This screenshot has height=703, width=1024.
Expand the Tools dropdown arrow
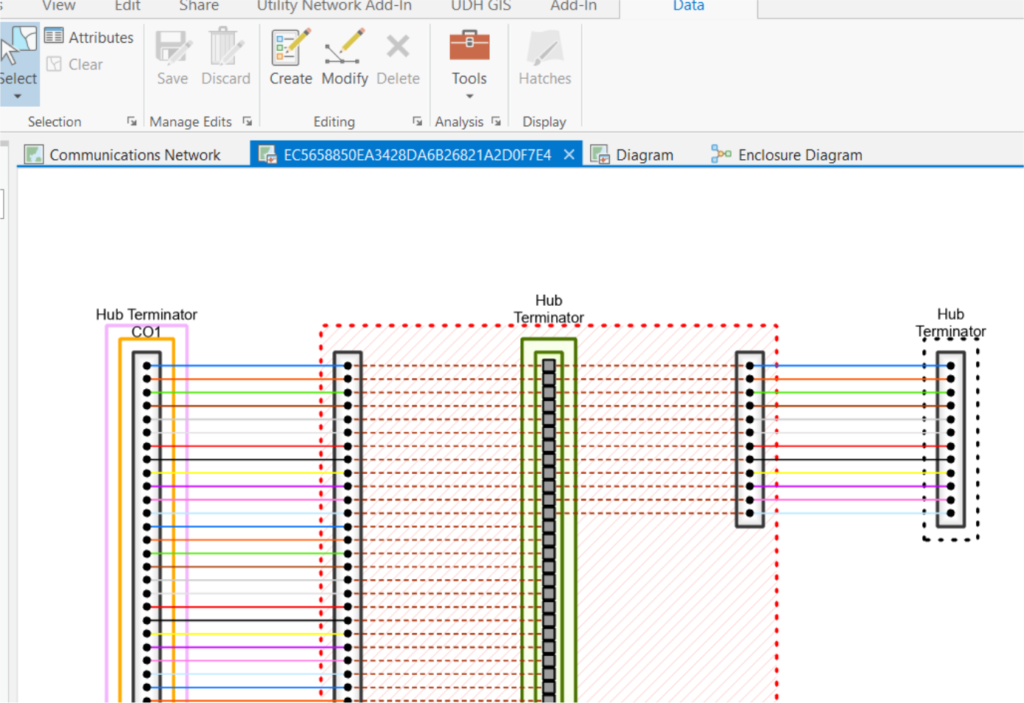469,97
